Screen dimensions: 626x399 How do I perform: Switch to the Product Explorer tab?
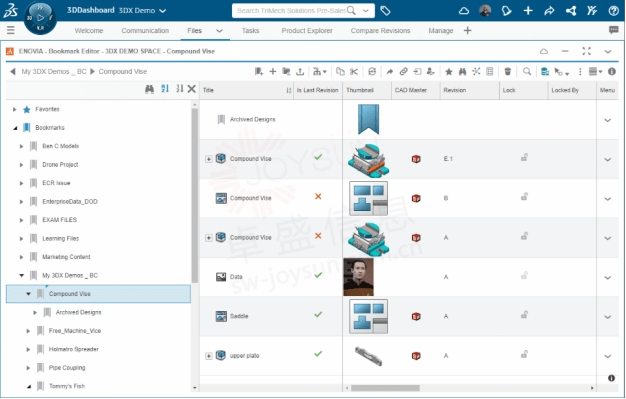click(x=307, y=31)
